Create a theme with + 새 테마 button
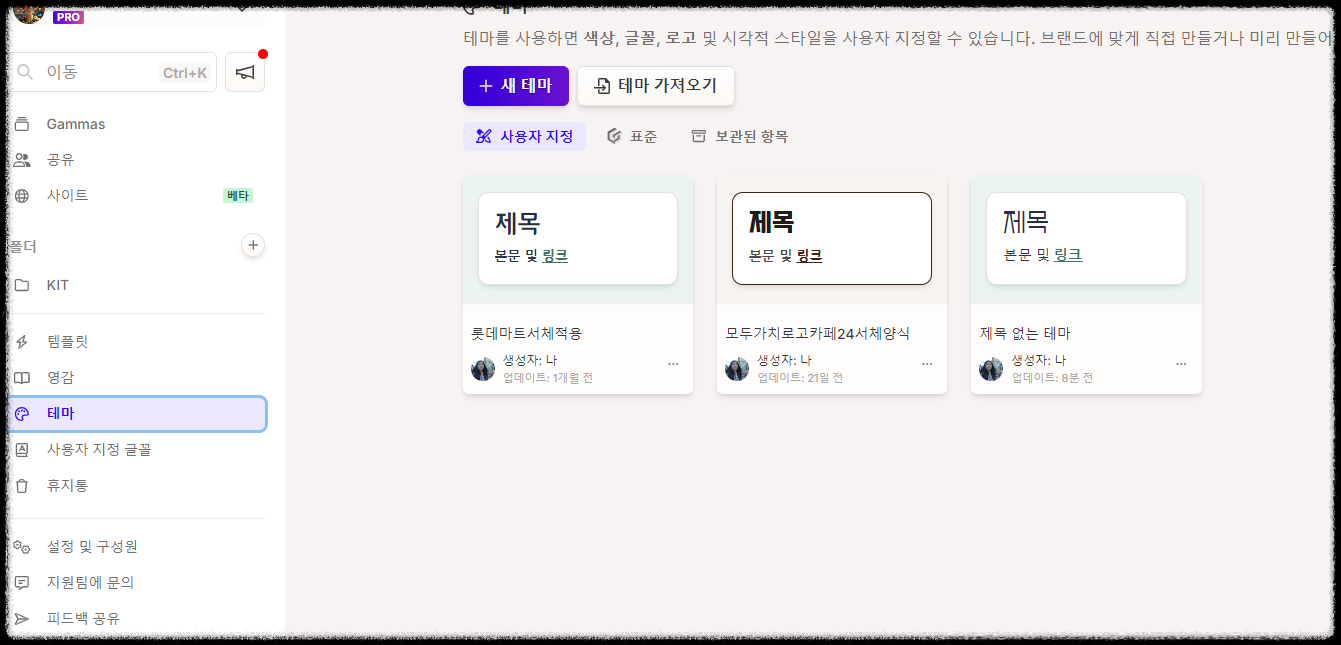Viewport: 1341px width, 645px height. 515,86
